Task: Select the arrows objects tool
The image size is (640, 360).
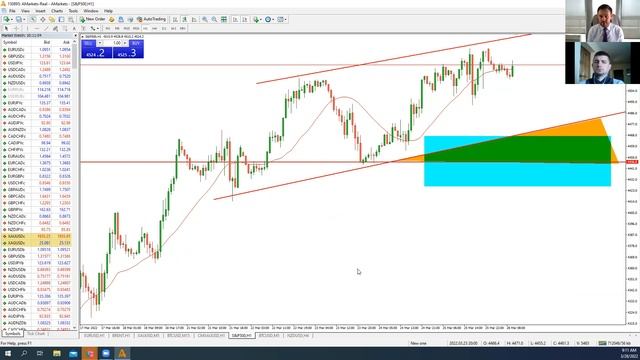Action: [93, 29]
